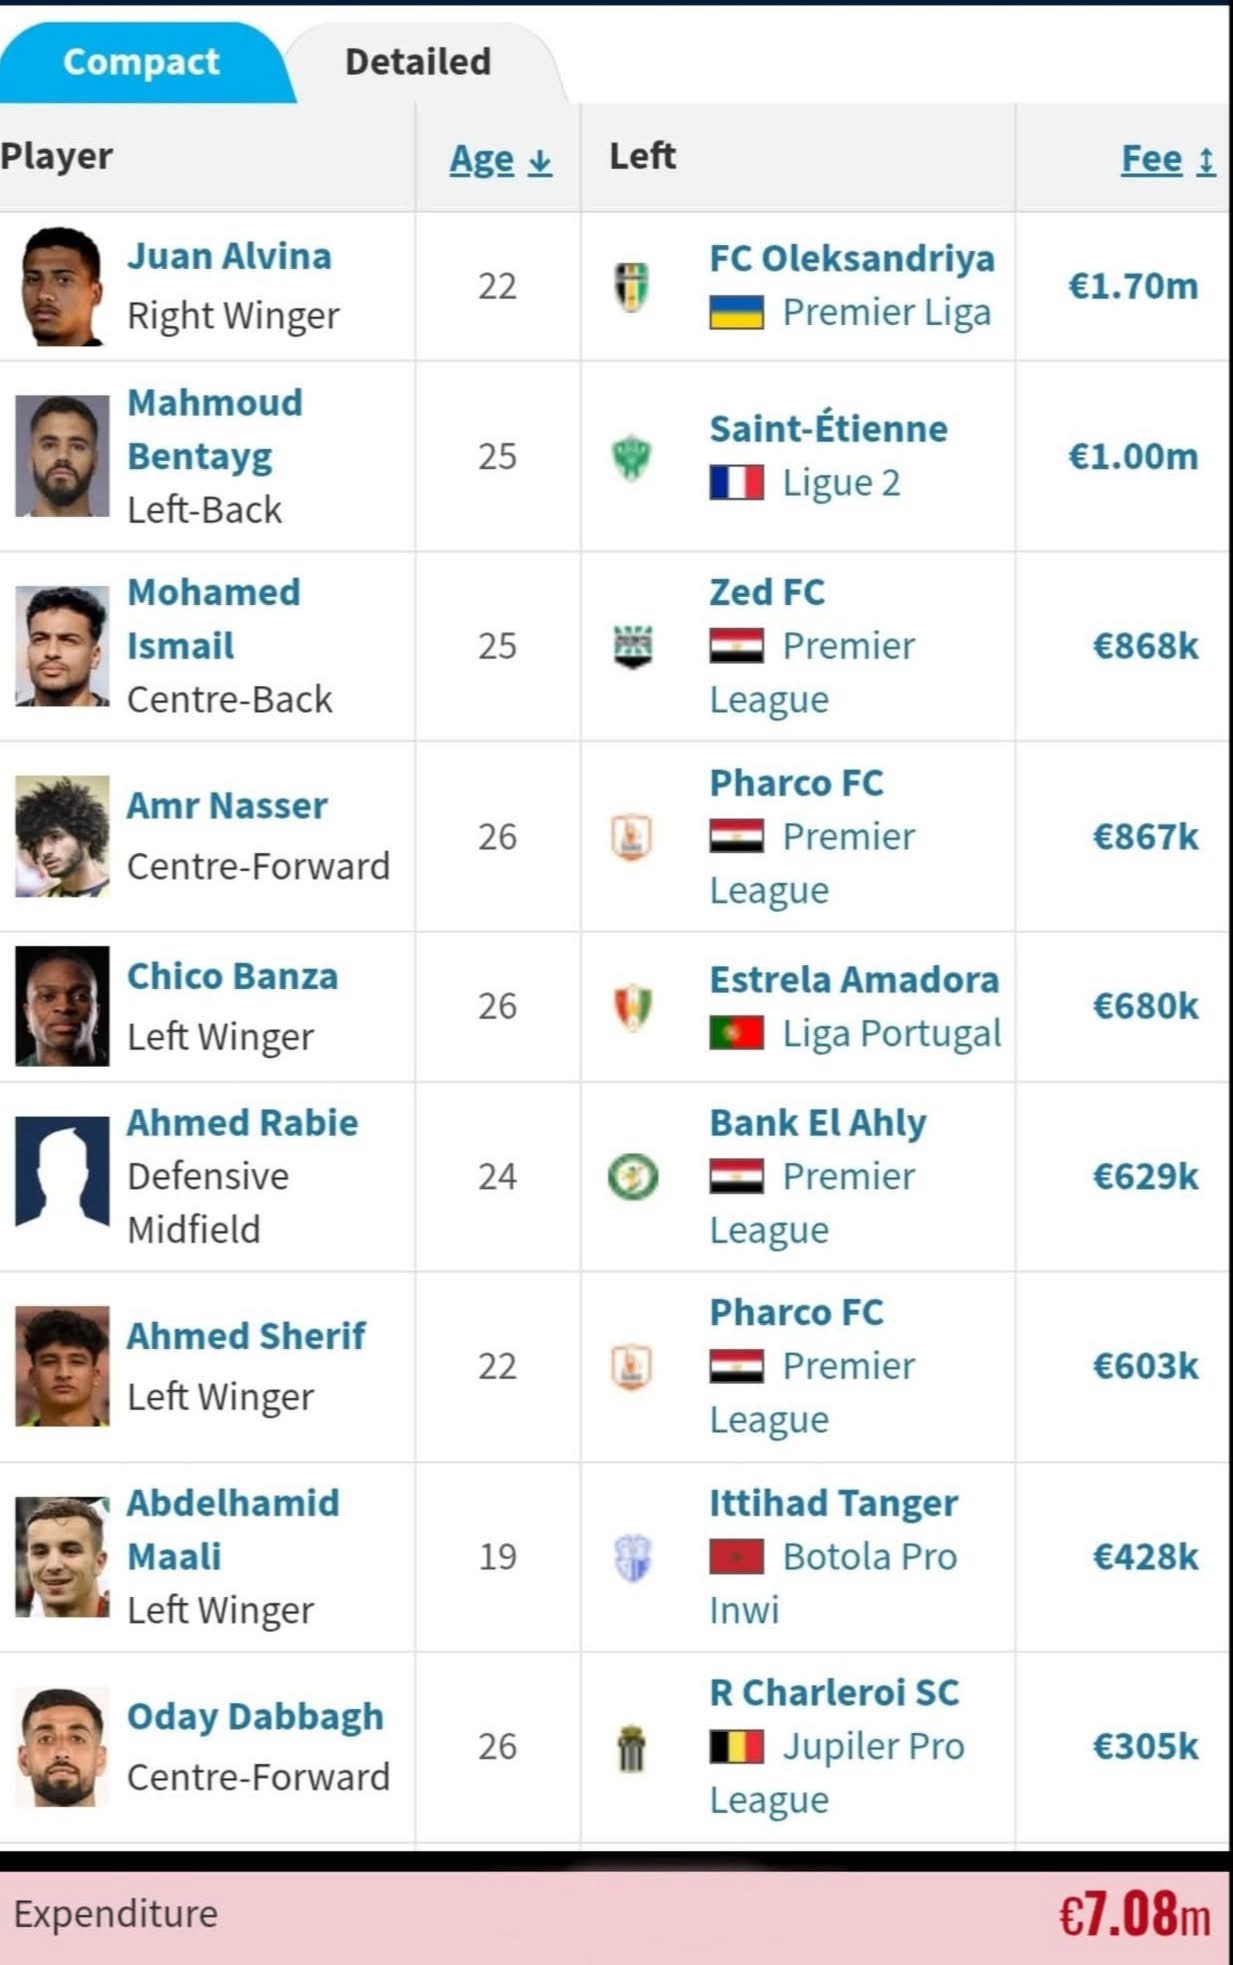Open the Ligue 2 competition link
The image size is (1233, 1965).
pyautogui.click(x=841, y=483)
